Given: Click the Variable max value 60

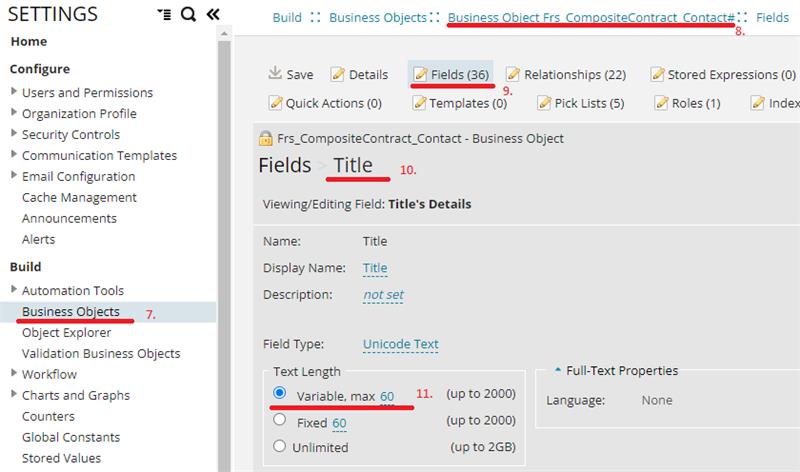Looking at the screenshot, I should click(386, 396).
